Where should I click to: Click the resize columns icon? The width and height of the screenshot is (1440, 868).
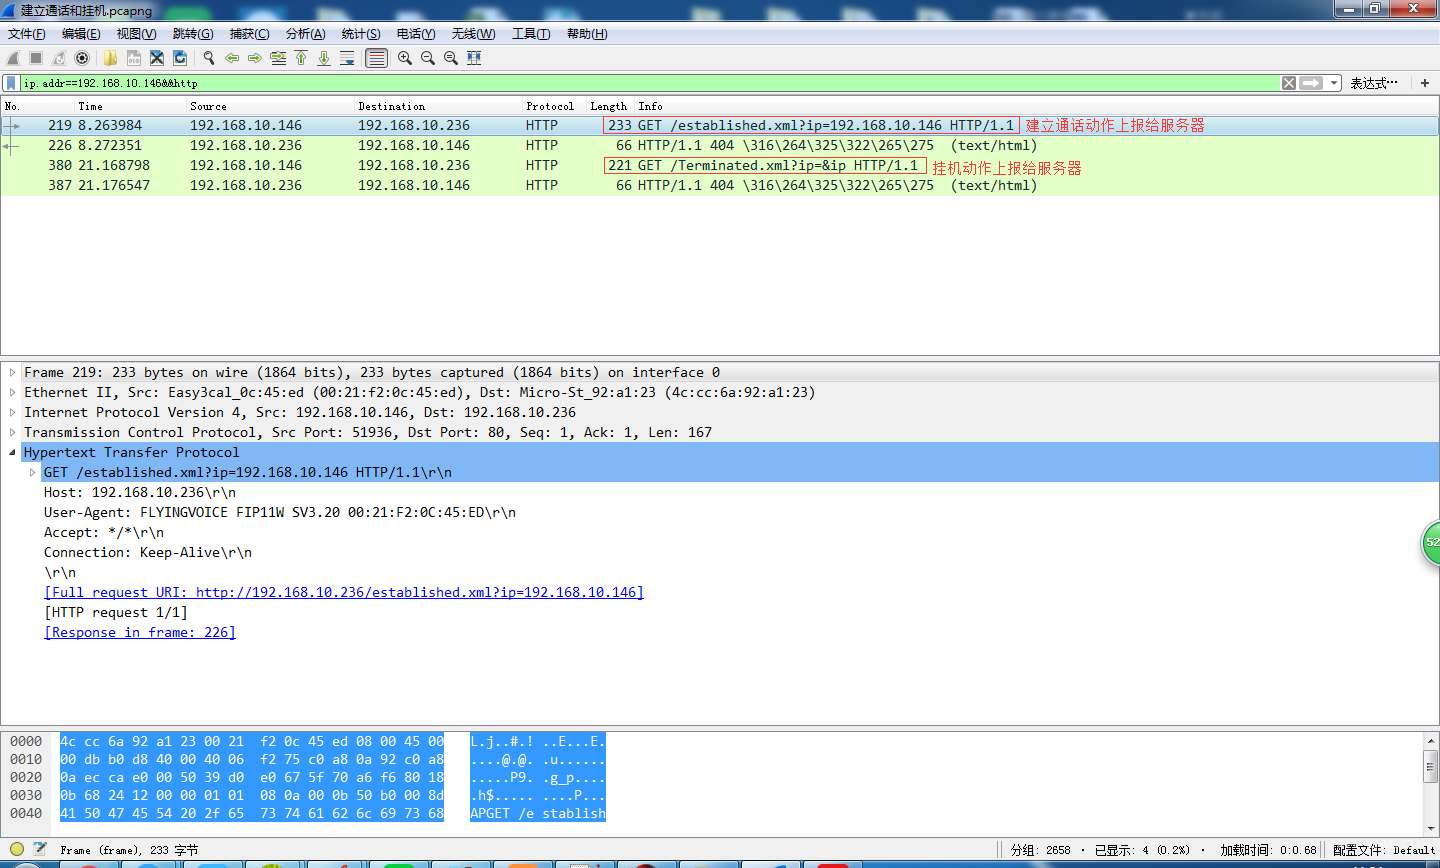click(474, 58)
